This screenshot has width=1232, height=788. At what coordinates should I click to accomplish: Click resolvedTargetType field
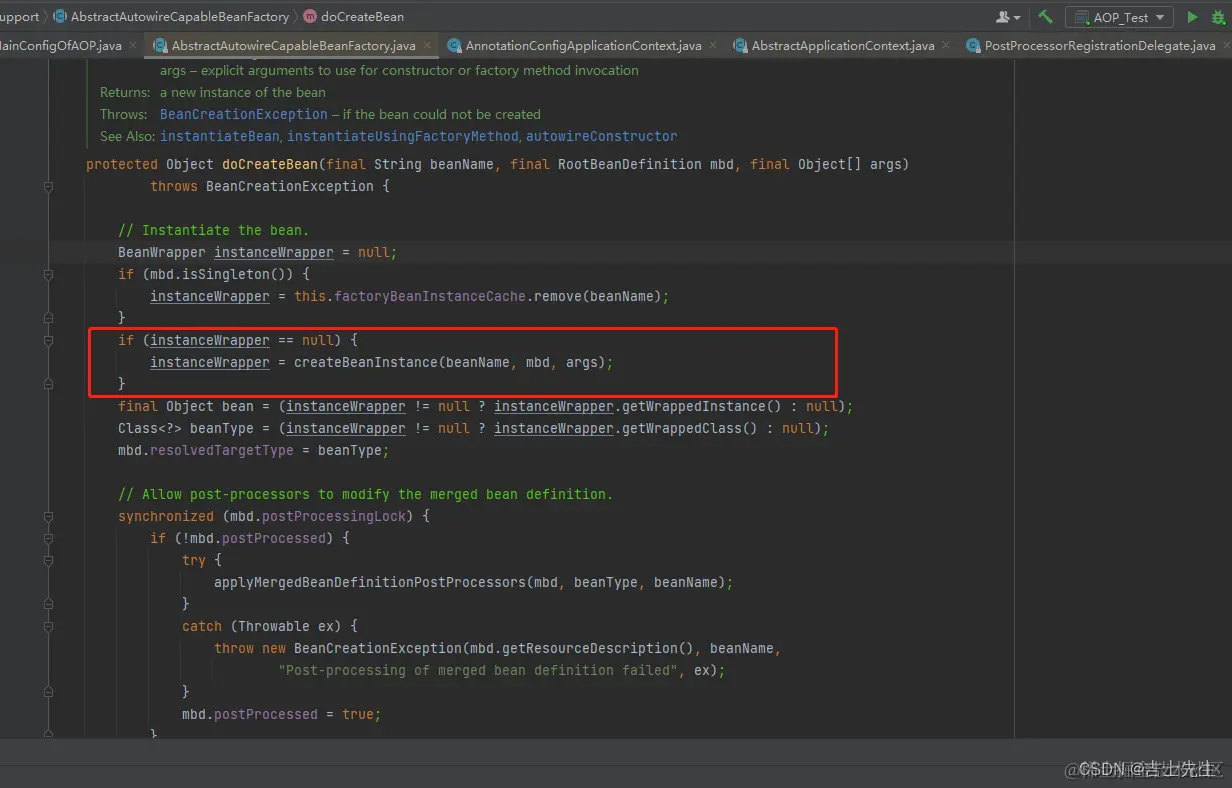222,450
